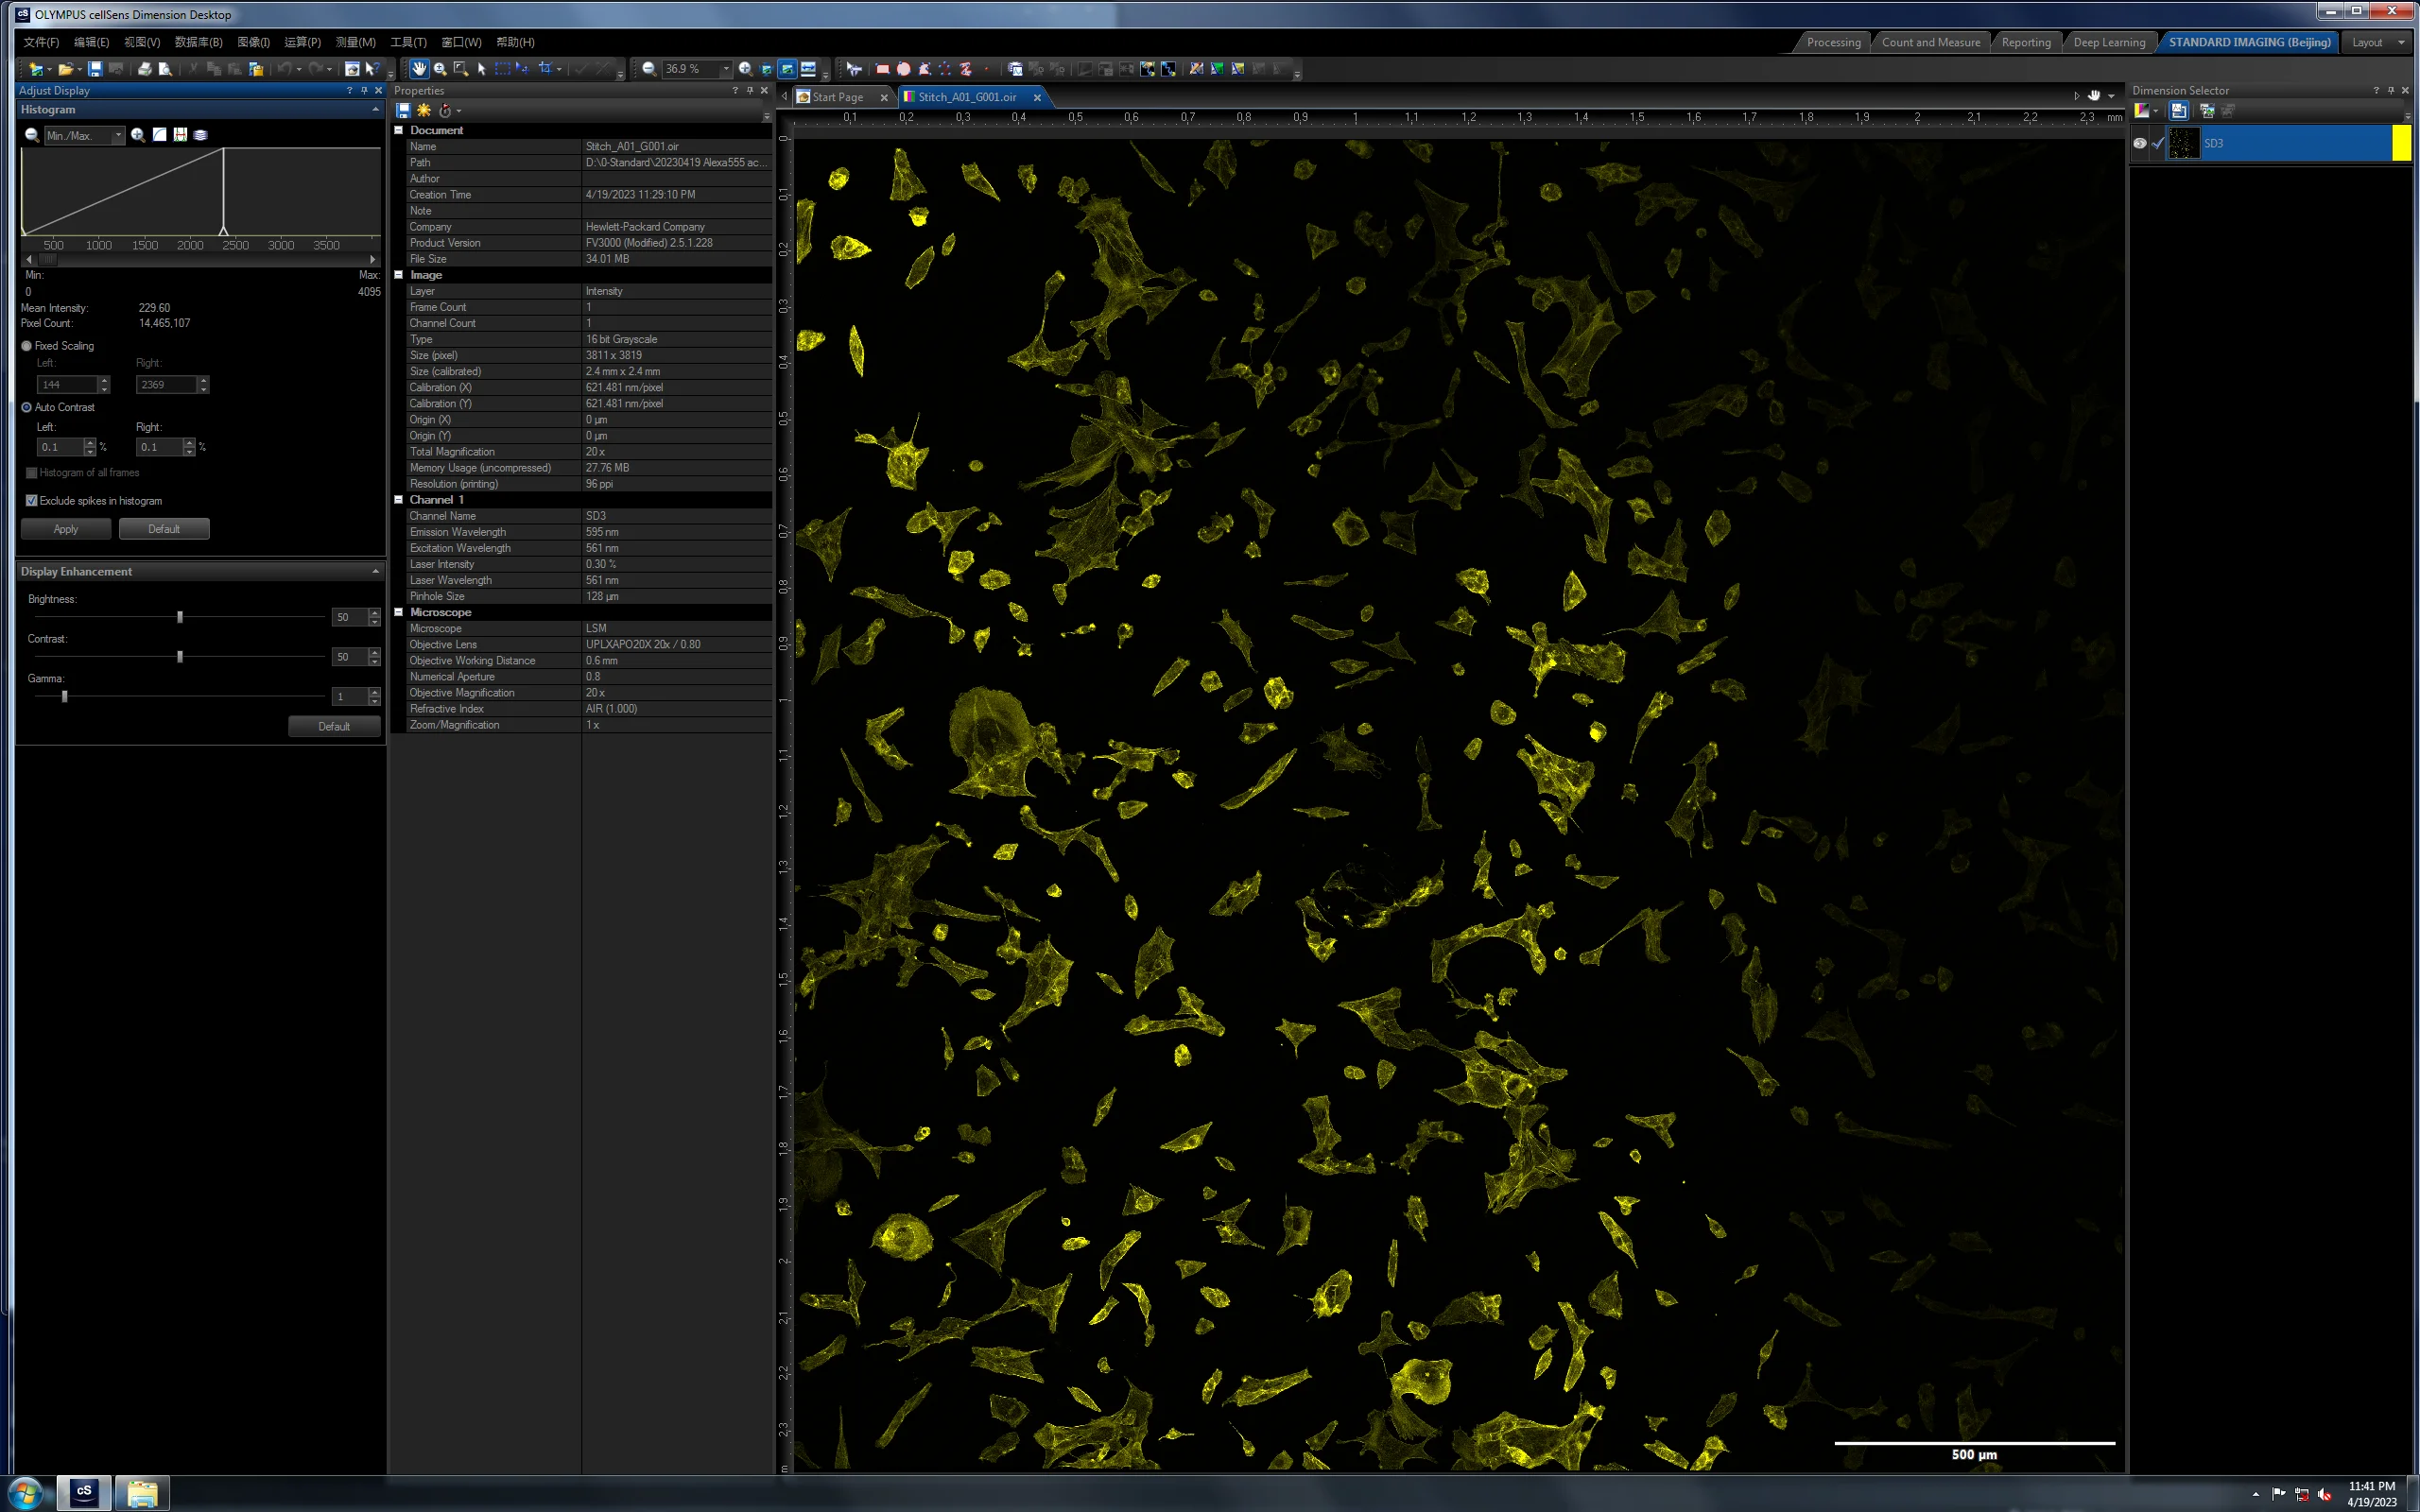Toggle visibility eye of SD3 channel
The image size is (2420, 1512).
[2139, 143]
